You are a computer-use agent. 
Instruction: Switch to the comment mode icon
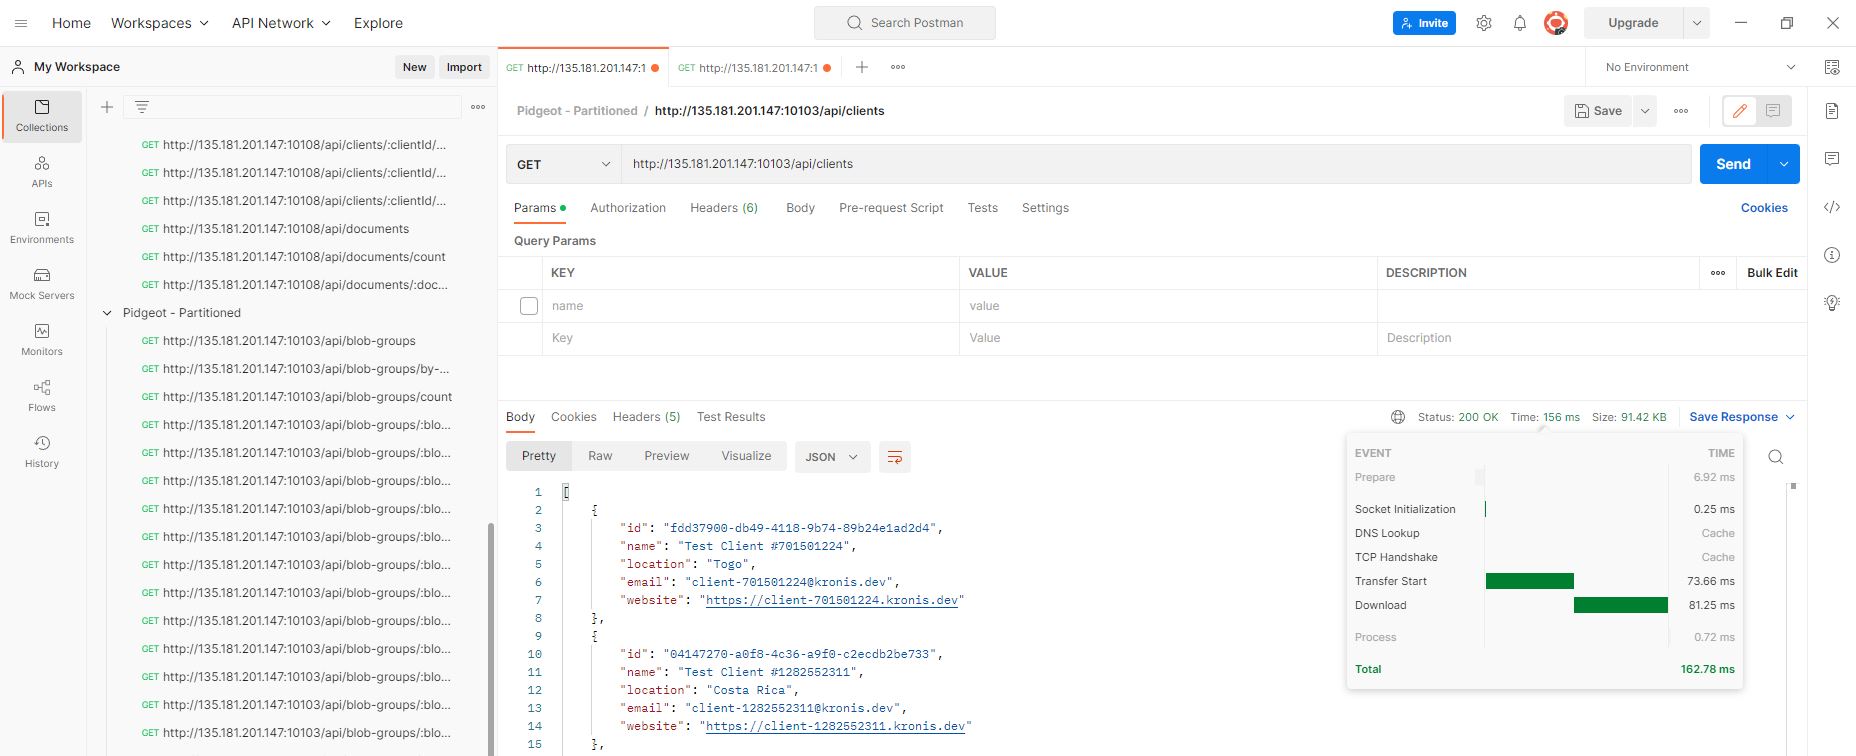[x=1773, y=111]
